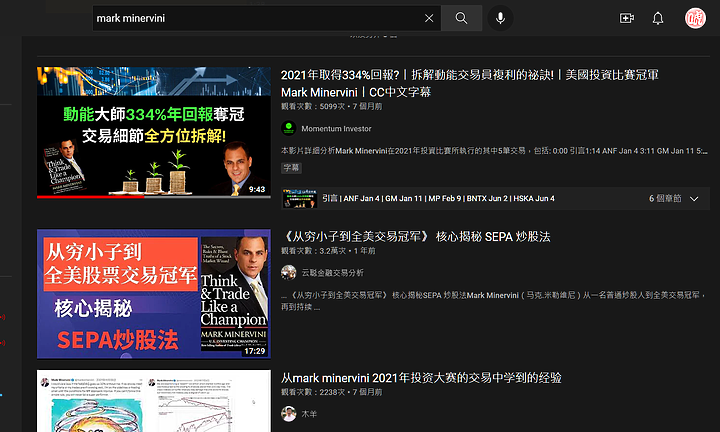The image size is (720, 432).
Task: Expand the 6 個章節 chapters chevron
Action: click(x=694, y=199)
